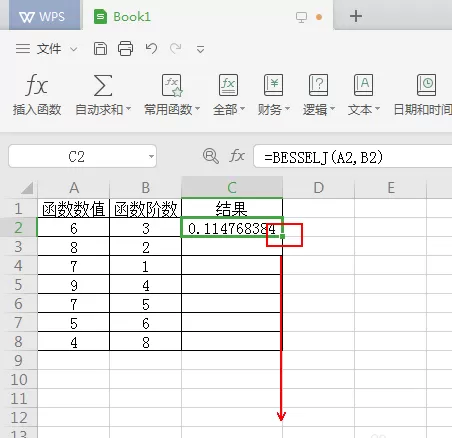The height and width of the screenshot is (438, 452).
Task: Click the hamburger menu icon
Action: tap(23, 49)
